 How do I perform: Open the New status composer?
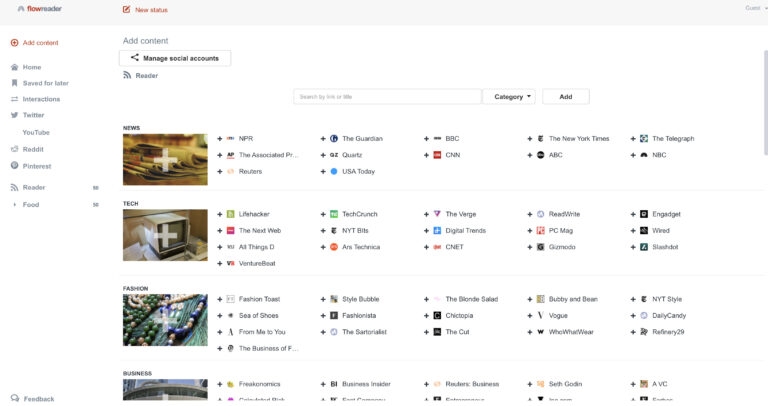(145, 10)
